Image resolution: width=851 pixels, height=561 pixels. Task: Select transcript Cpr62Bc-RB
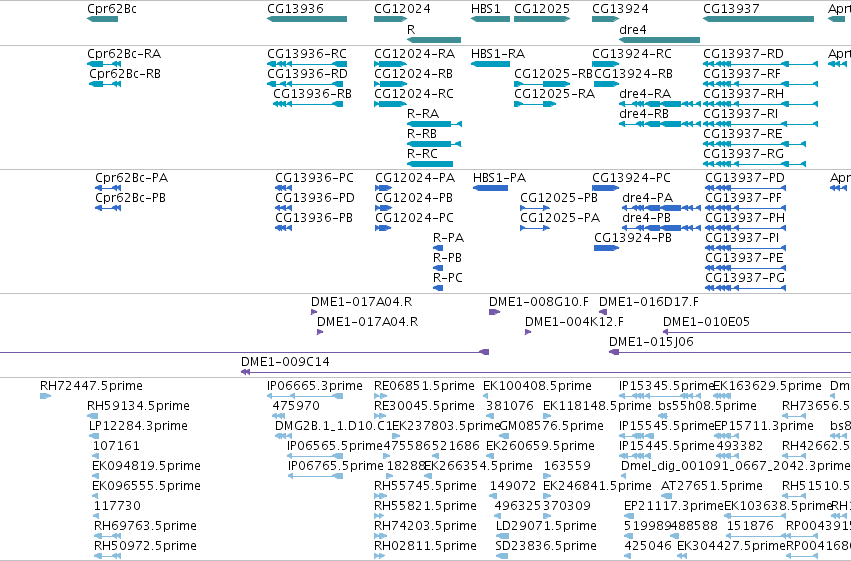pyautogui.click(x=105, y=84)
